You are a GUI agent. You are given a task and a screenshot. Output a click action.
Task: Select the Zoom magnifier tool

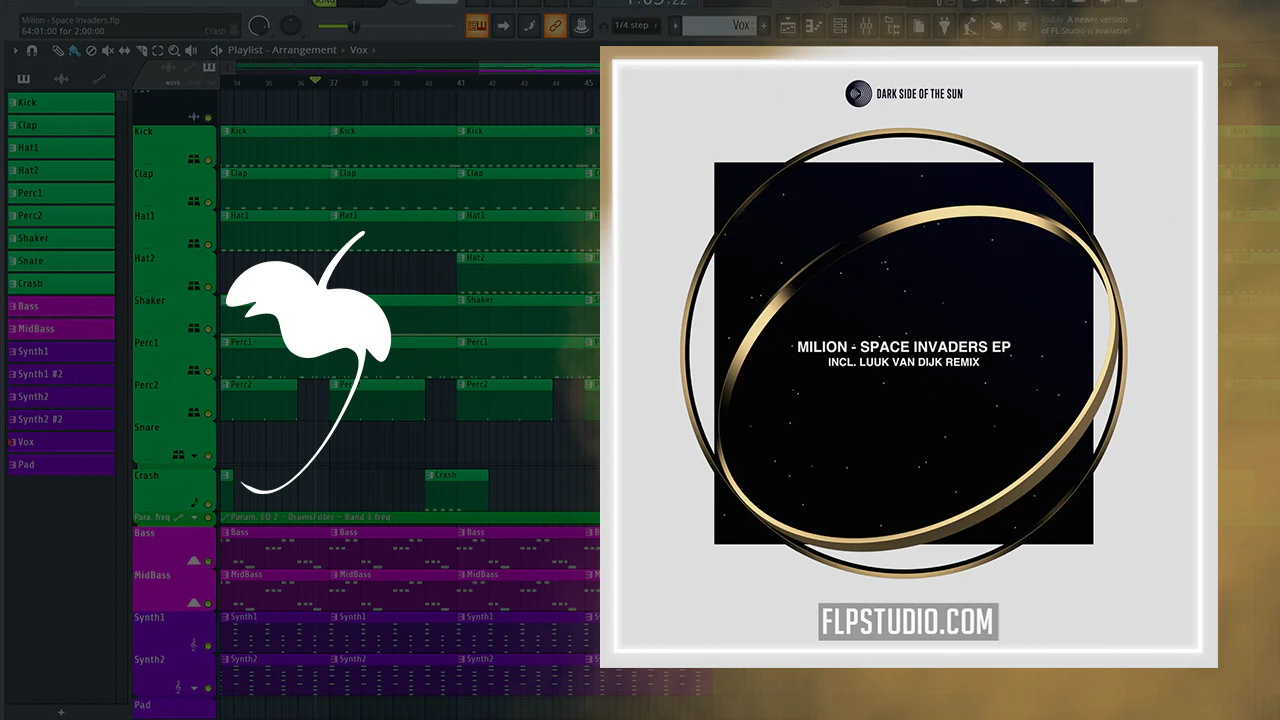(176, 50)
